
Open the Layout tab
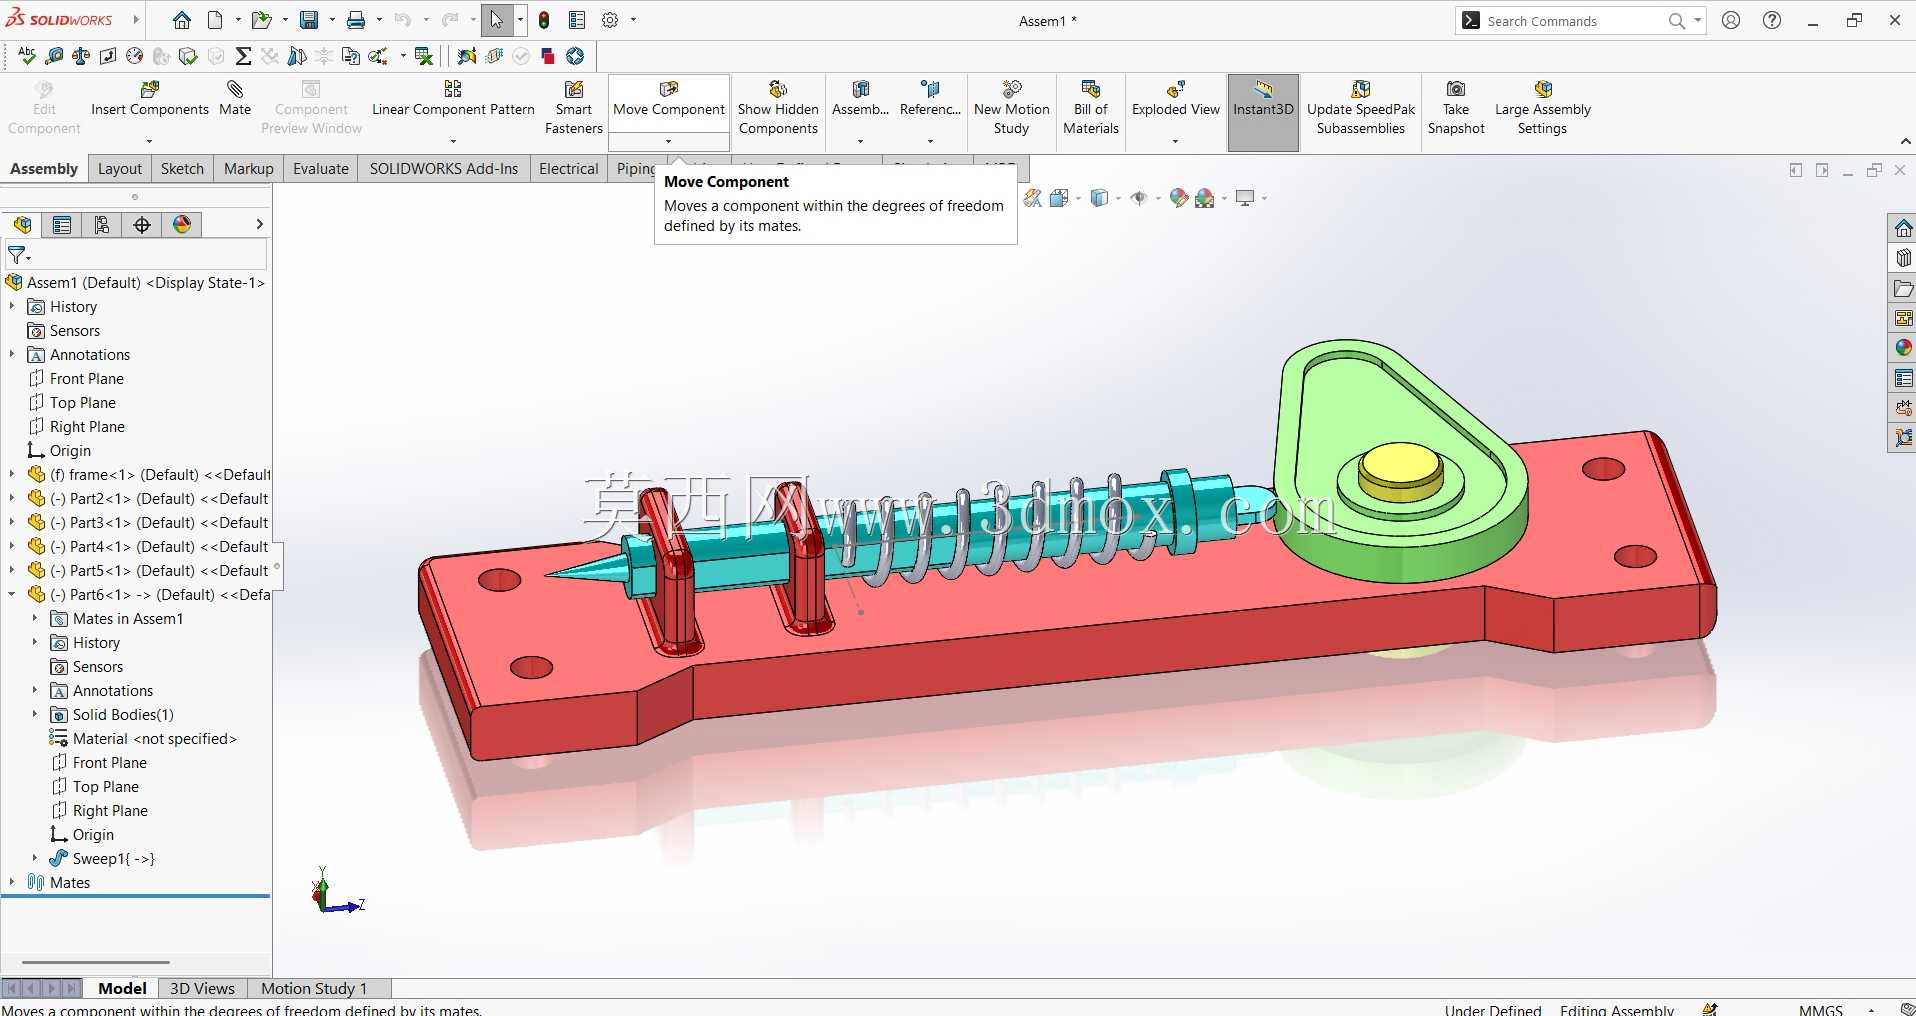click(x=120, y=169)
